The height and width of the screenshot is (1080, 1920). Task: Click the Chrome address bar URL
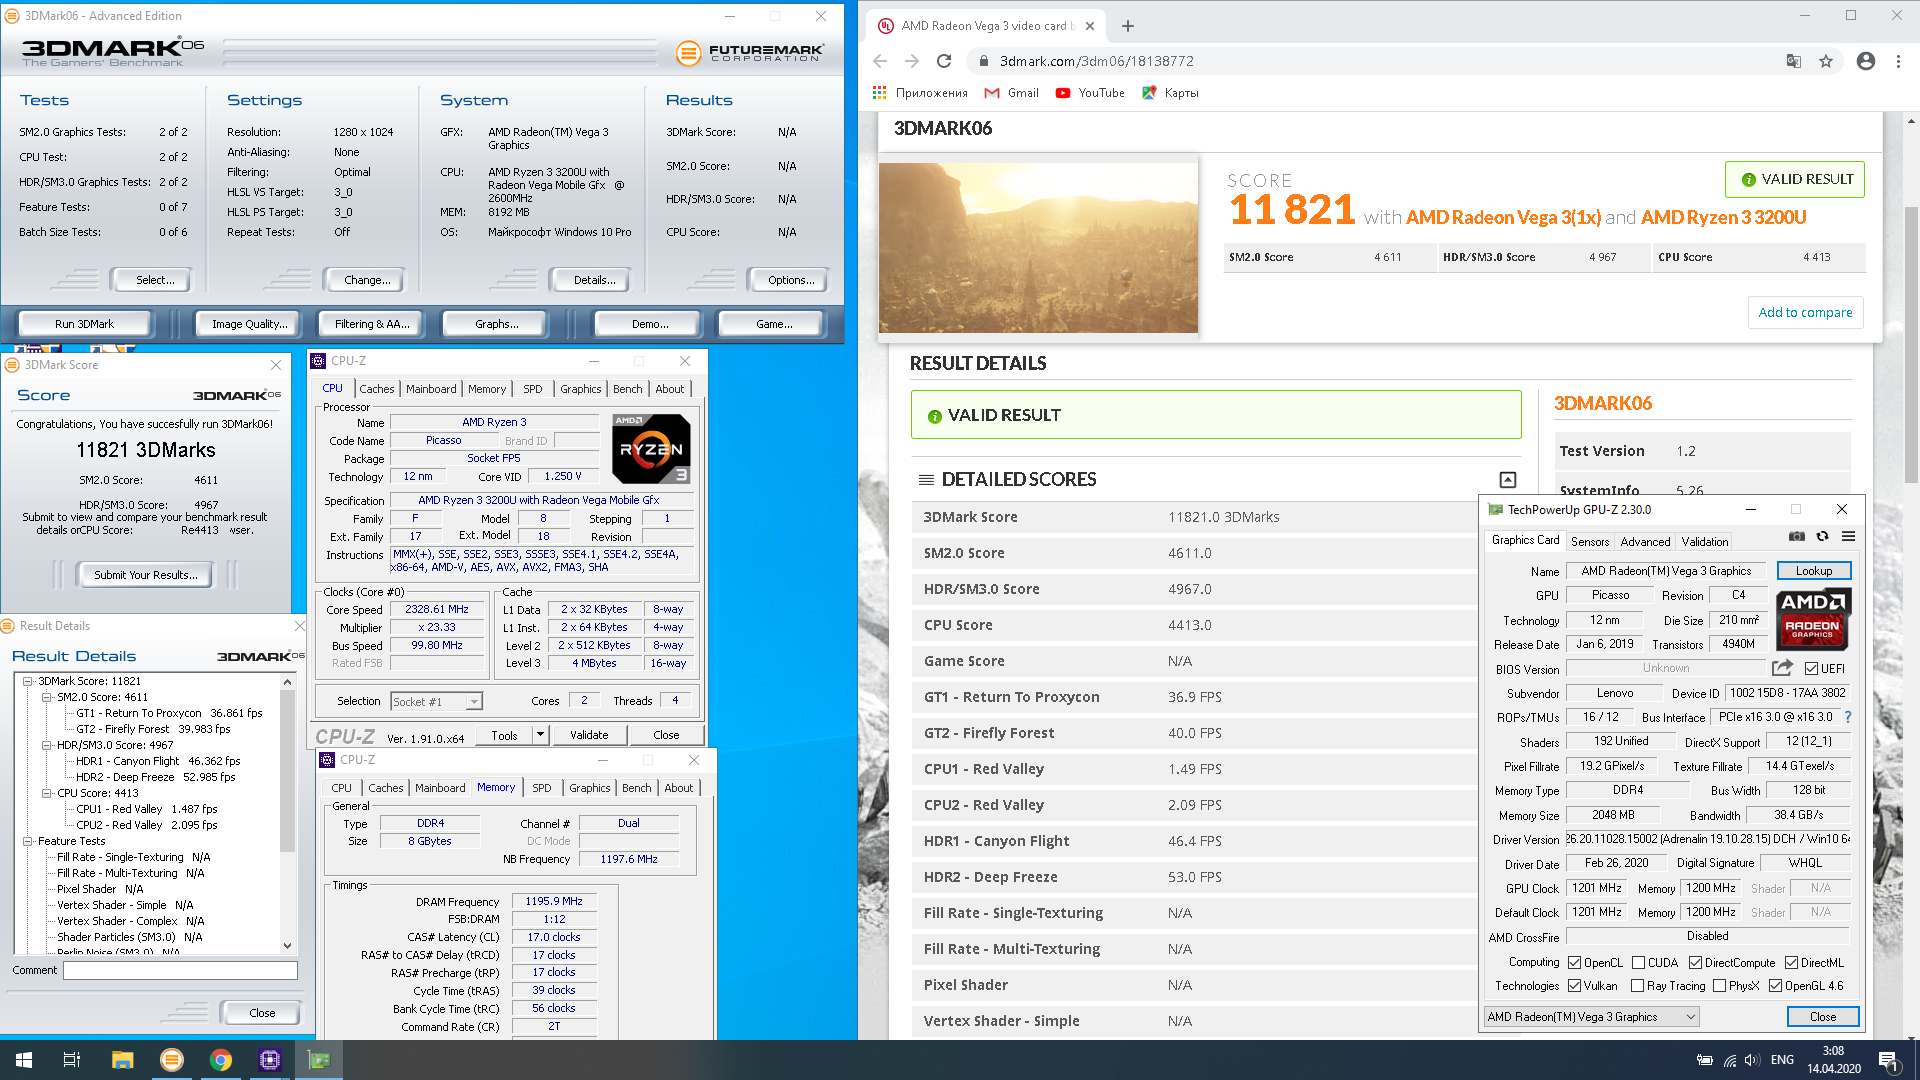pyautogui.click(x=1096, y=61)
